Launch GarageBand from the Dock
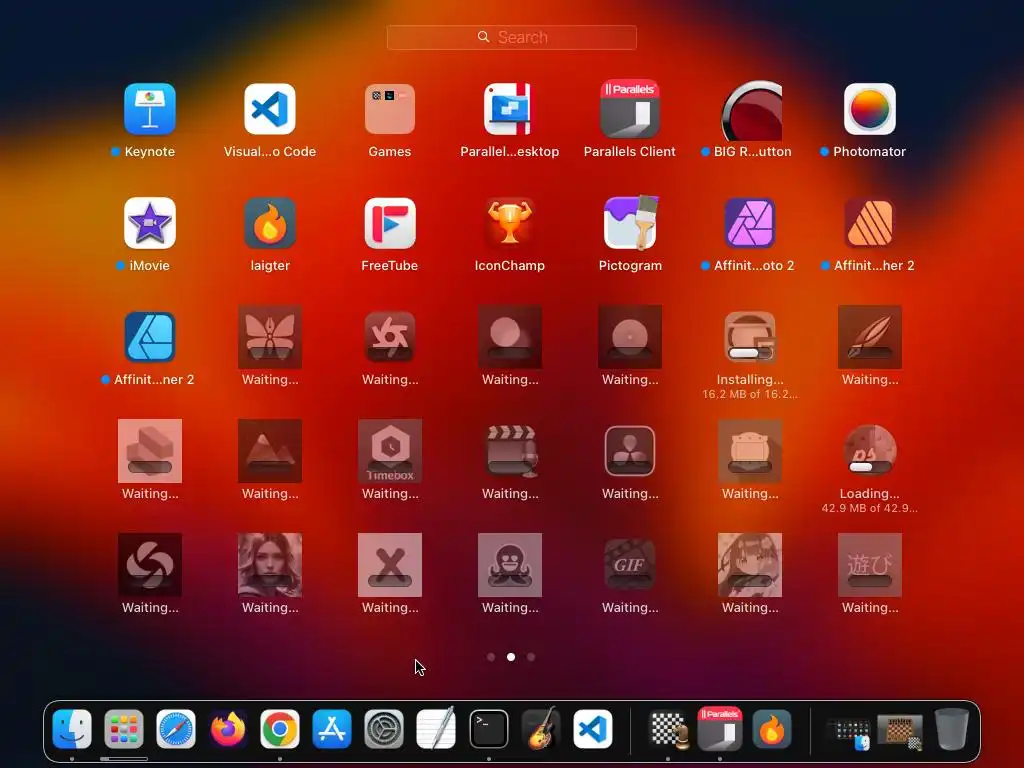Viewport: 1024px width, 768px height. pyautogui.click(x=541, y=728)
